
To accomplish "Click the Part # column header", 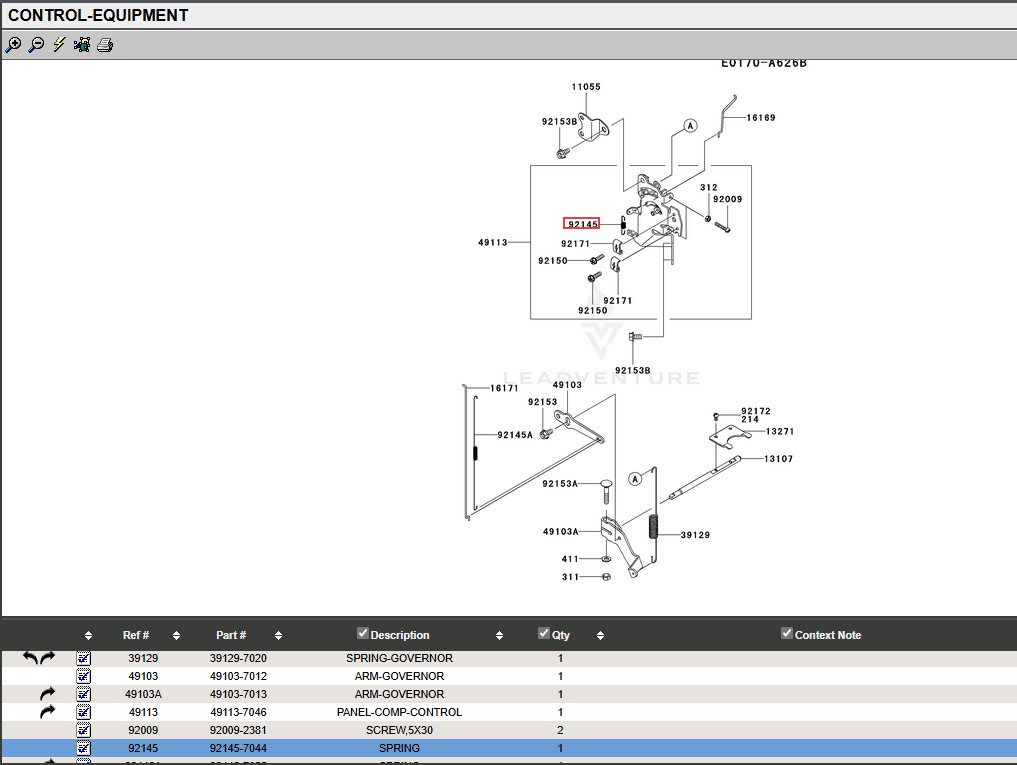I will tap(231, 636).
